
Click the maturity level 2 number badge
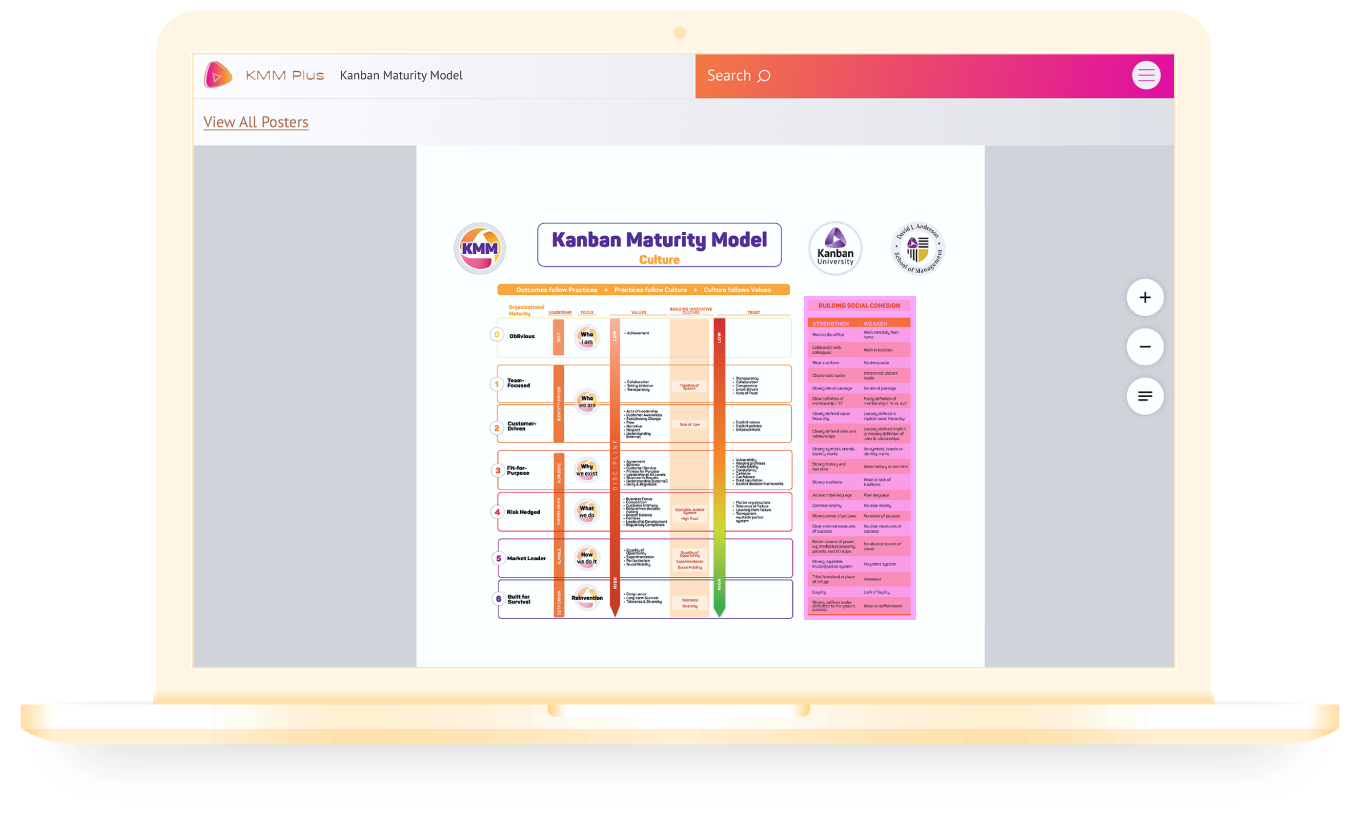497,428
